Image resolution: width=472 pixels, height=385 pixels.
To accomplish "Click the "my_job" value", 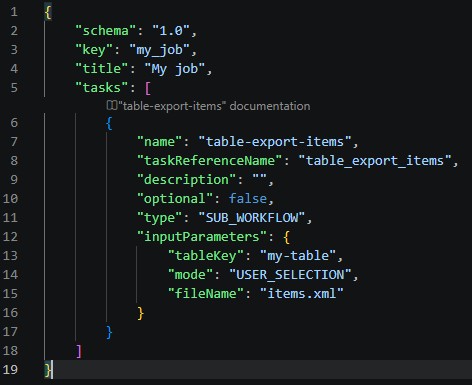I will (x=160, y=50).
